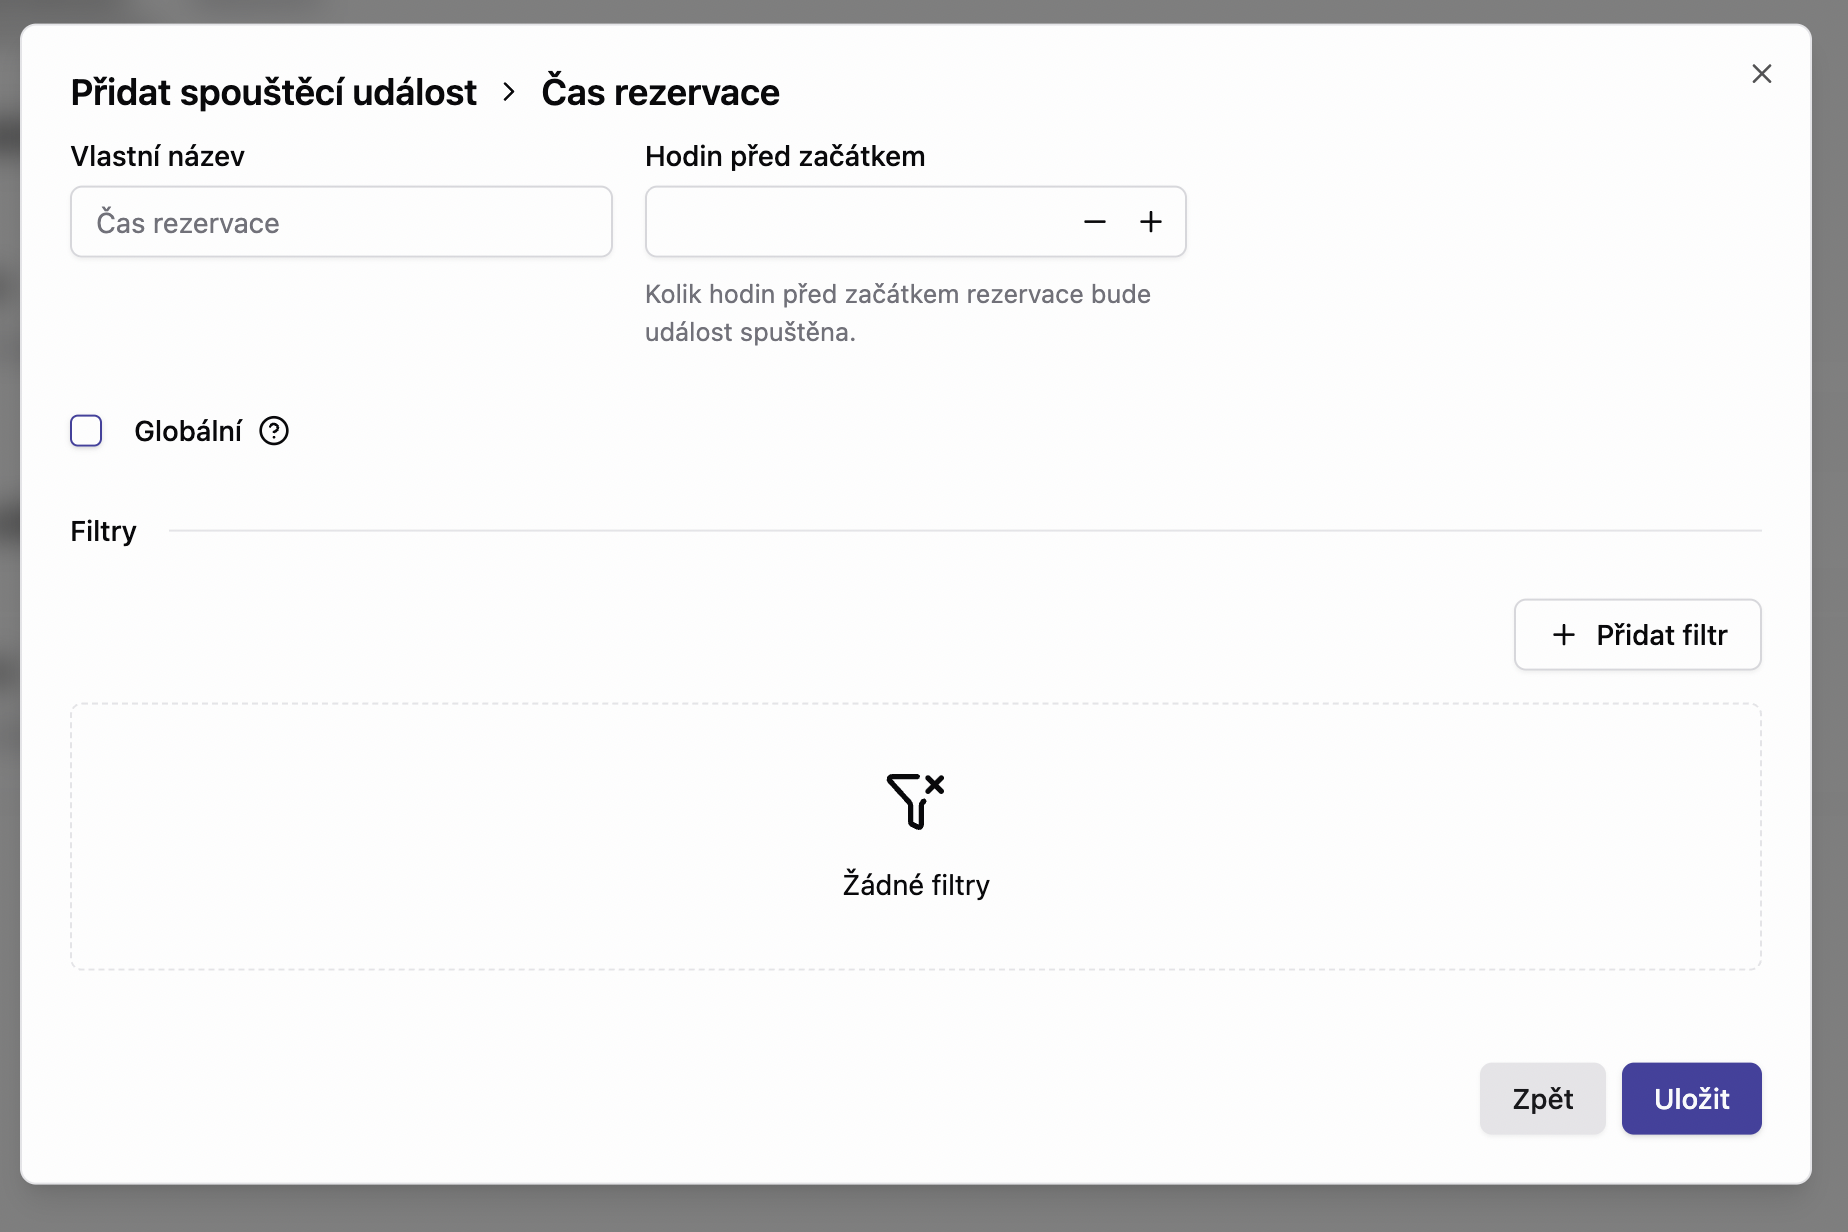Click the plus icon on Přidat filtr
The width and height of the screenshot is (1848, 1232).
[x=1564, y=635]
